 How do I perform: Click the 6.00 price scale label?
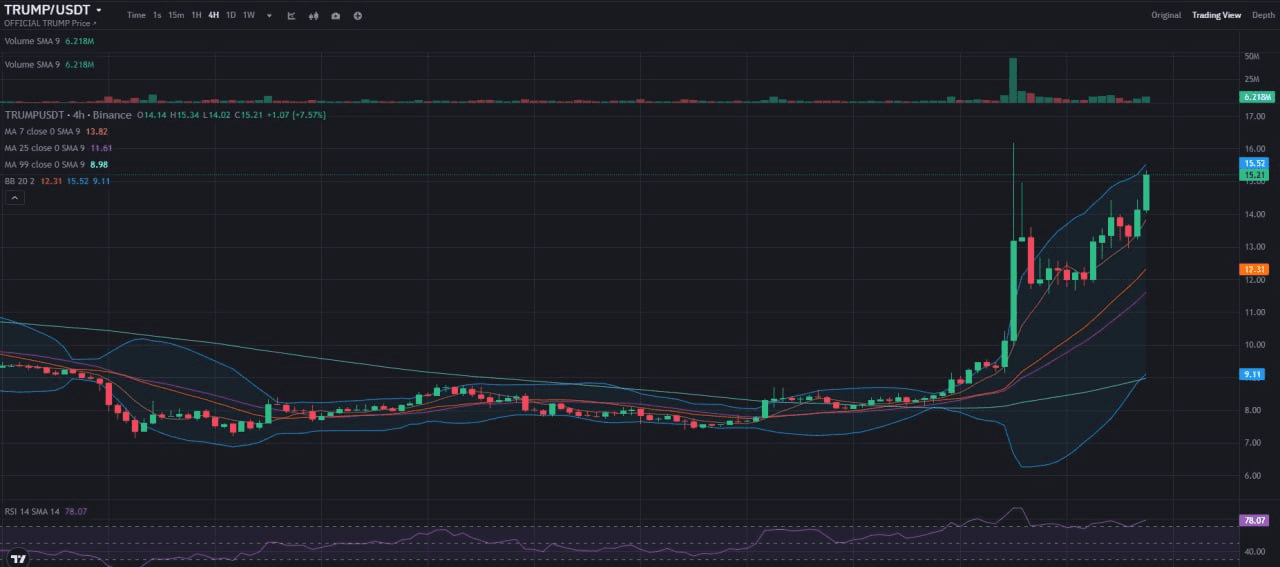pyautogui.click(x=1255, y=476)
